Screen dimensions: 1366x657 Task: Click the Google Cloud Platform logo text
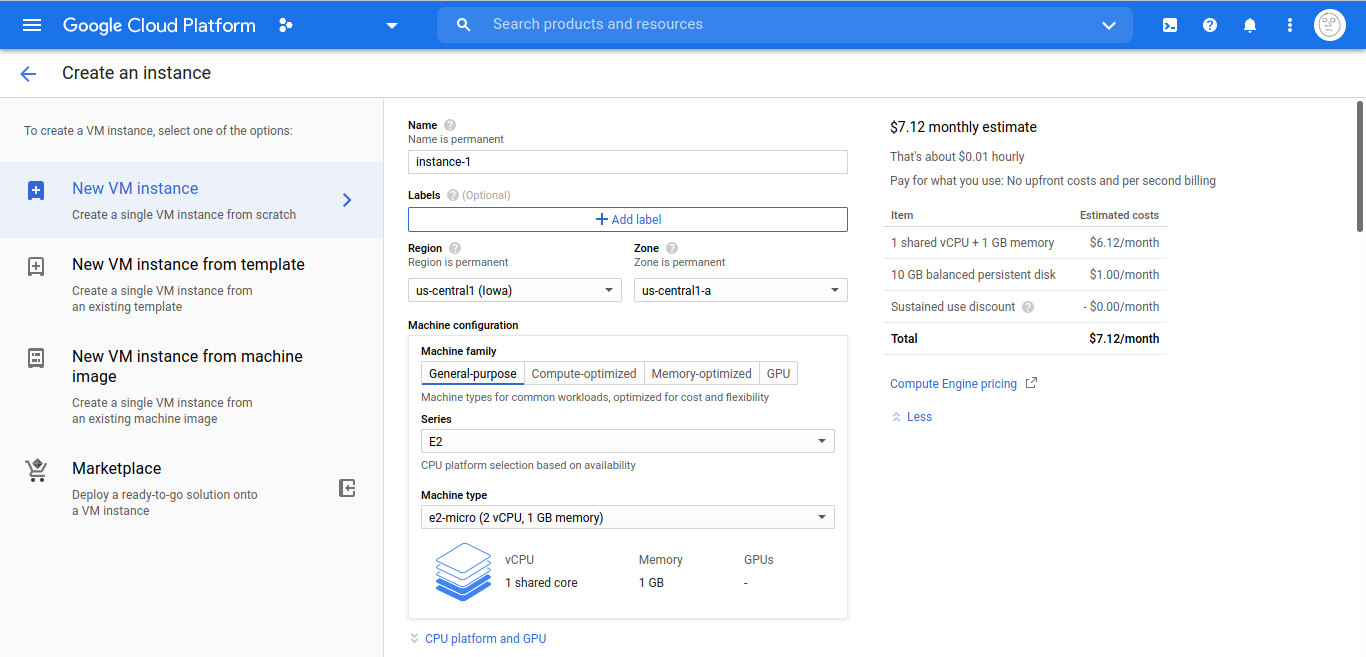tap(159, 25)
